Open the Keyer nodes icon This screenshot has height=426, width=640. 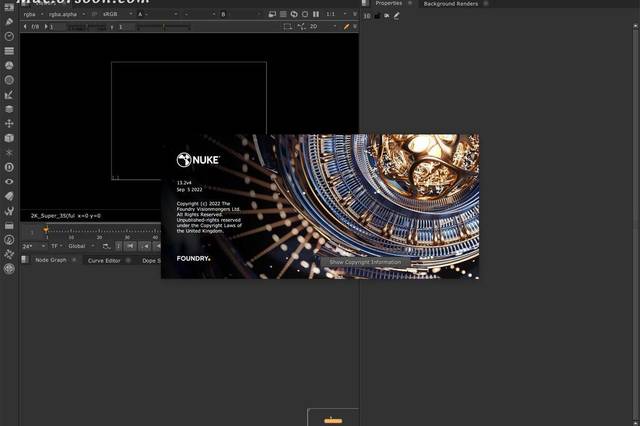pos(9,95)
